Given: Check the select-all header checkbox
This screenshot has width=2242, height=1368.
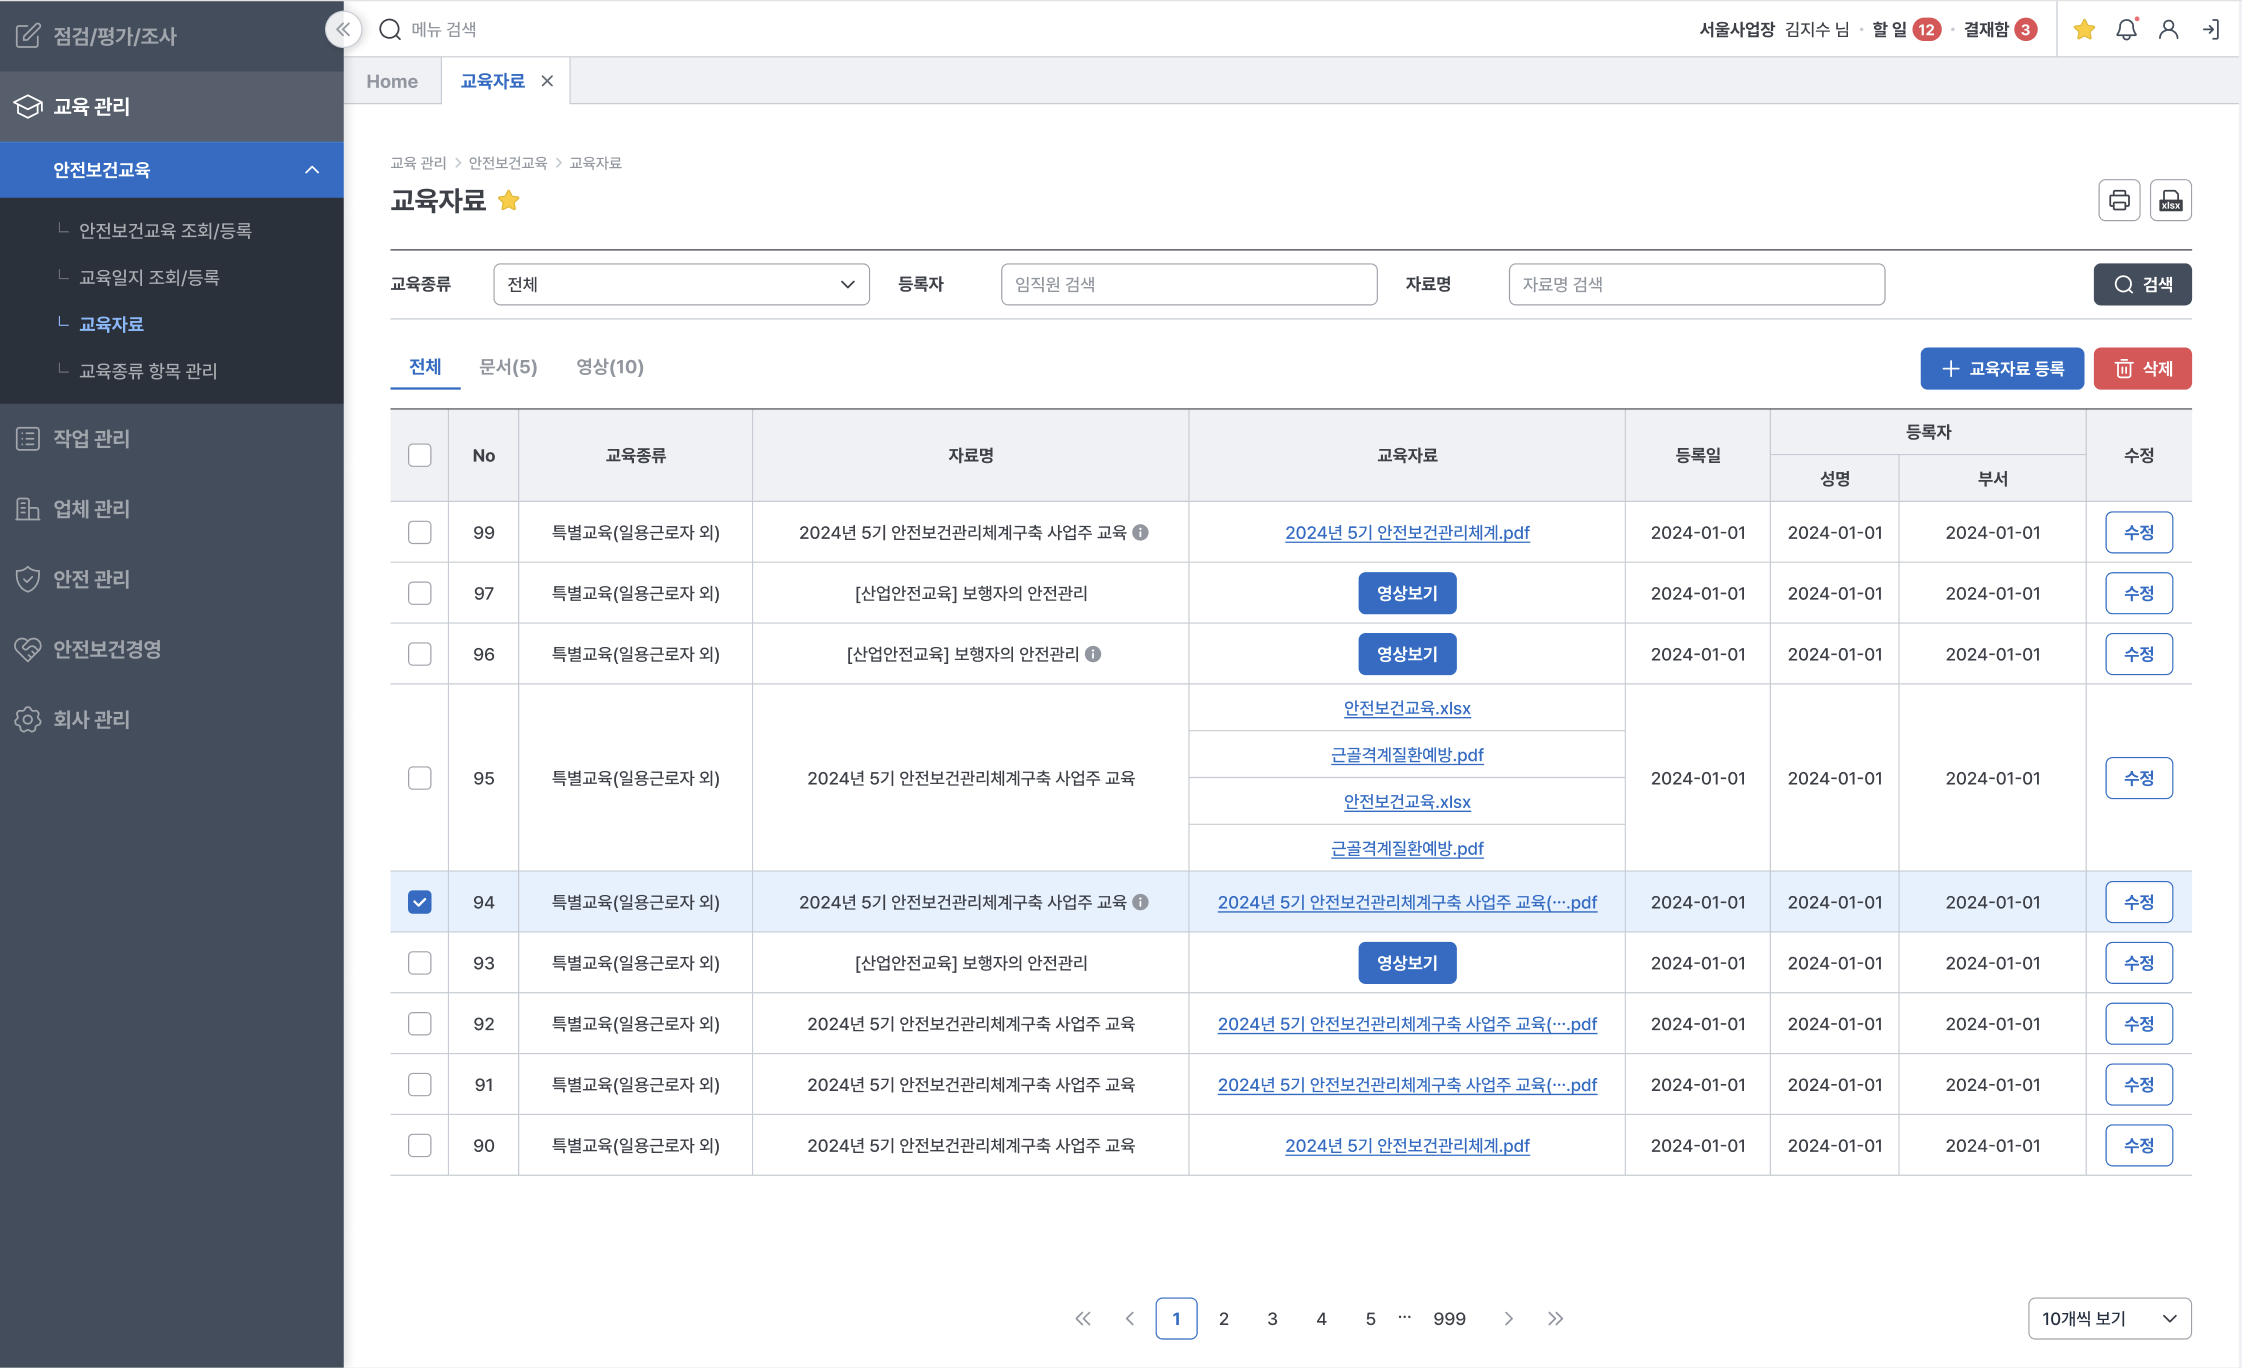Looking at the screenshot, I should tap(420, 455).
